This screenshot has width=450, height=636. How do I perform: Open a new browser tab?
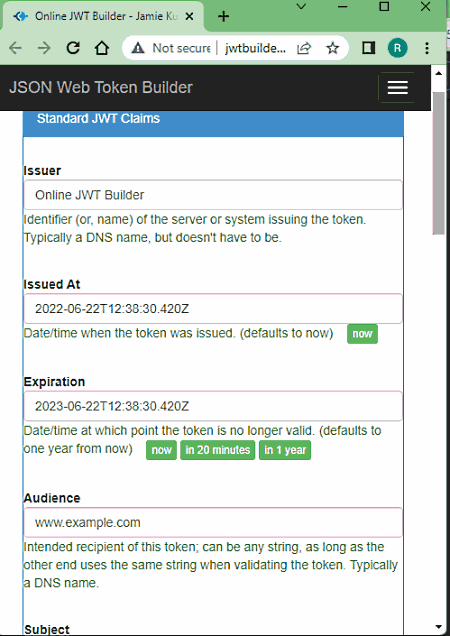tap(224, 16)
